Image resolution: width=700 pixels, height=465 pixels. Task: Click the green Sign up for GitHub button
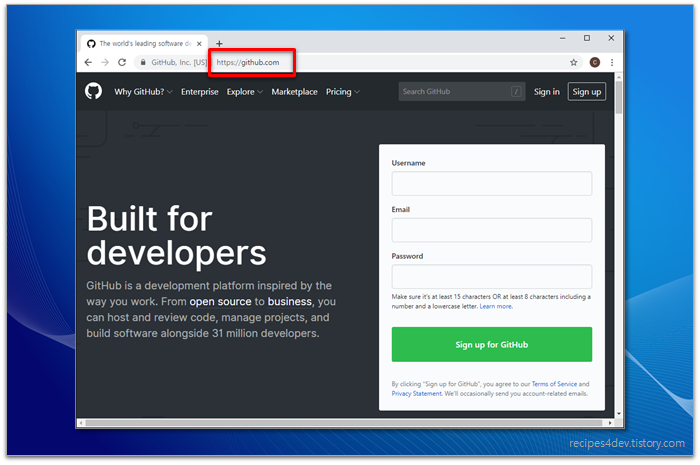(492, 345)
